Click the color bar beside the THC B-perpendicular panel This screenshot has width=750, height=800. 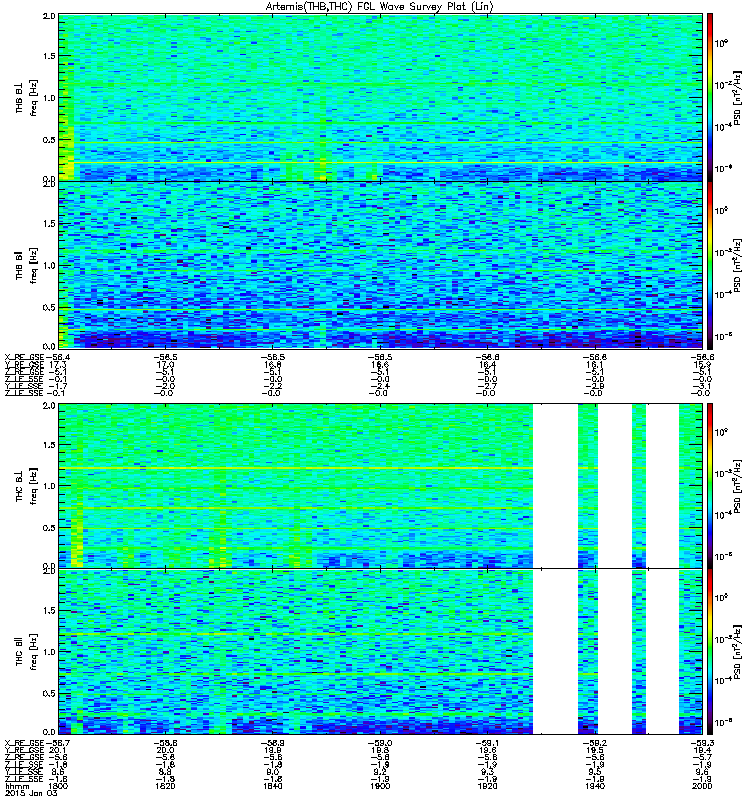pyautogui.click(x=710, y=486)
